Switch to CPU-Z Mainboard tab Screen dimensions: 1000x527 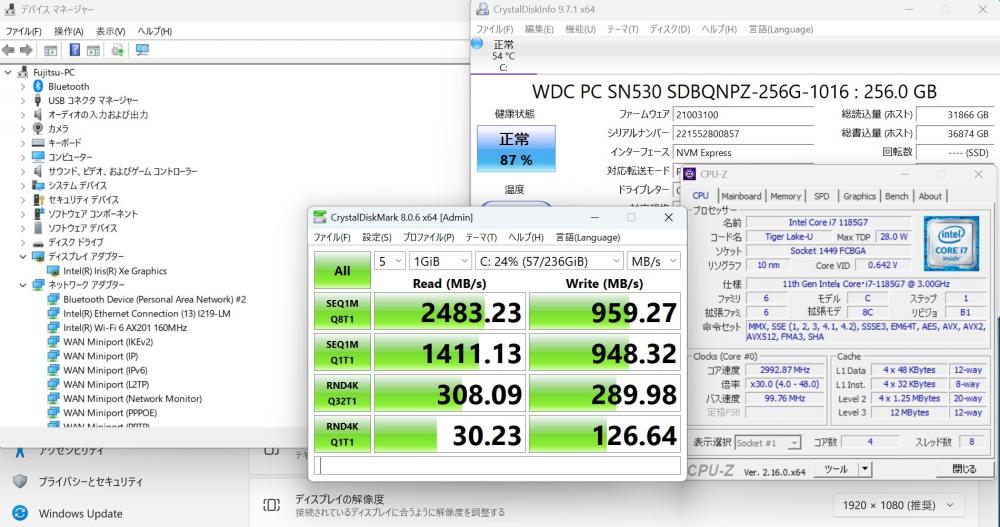point(741,197)
